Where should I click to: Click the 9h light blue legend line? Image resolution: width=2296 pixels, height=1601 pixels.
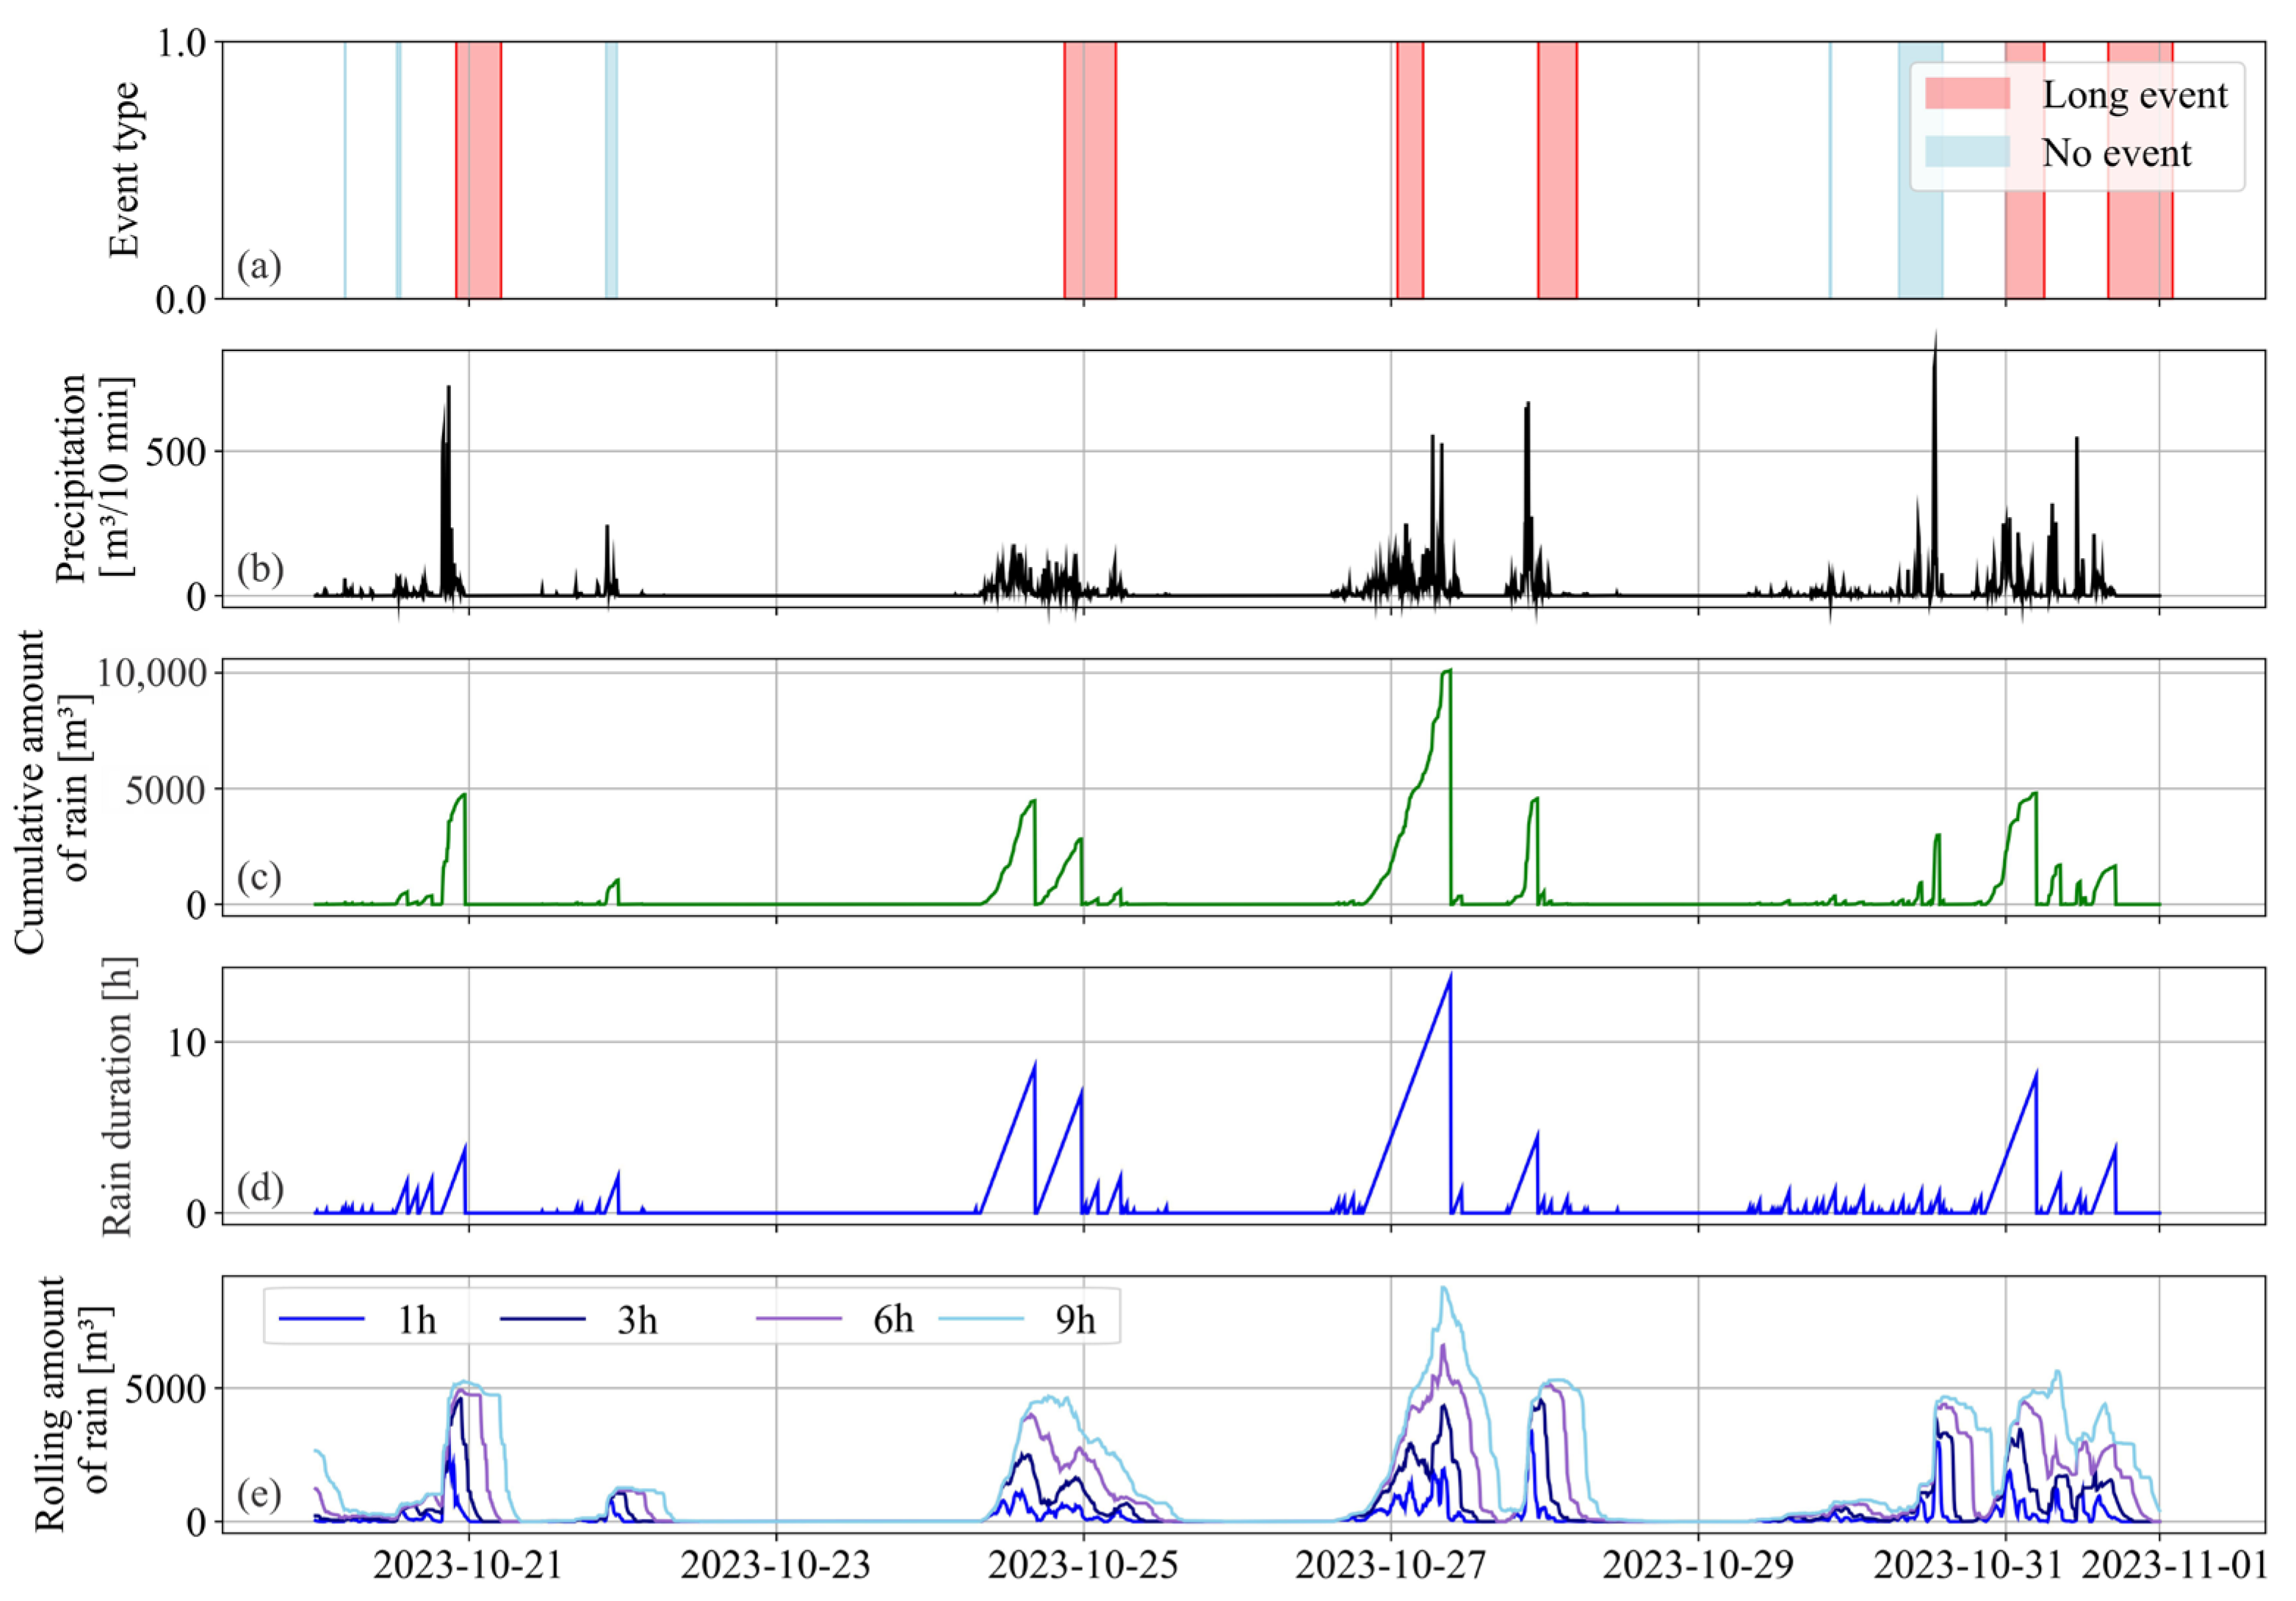981,1319
